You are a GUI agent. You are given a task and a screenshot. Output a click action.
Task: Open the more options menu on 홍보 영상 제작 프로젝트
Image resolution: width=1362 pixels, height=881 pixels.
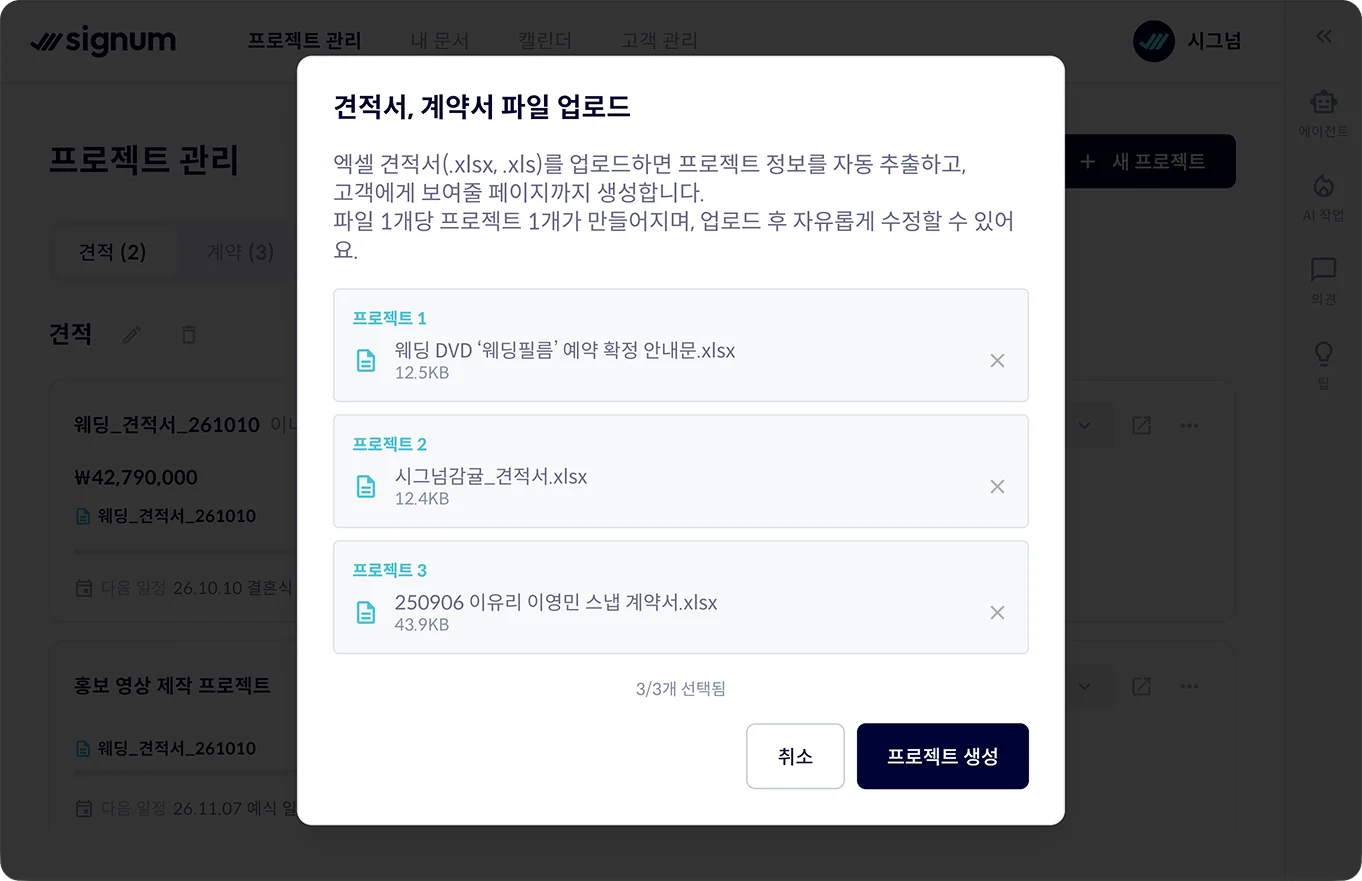[x=1189, y=686]
